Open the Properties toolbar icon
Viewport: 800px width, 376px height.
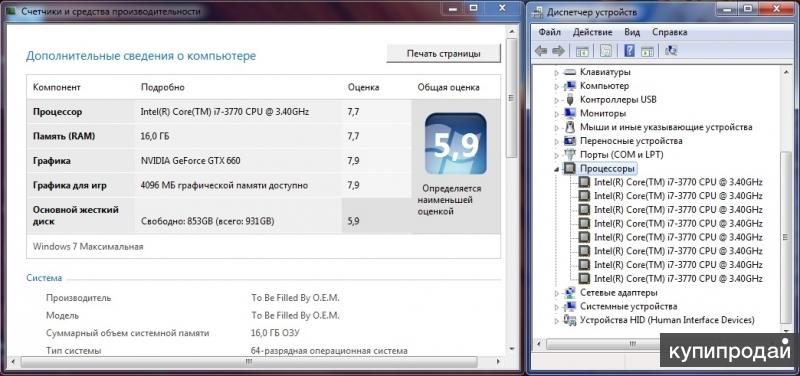(x=606, y=51)
